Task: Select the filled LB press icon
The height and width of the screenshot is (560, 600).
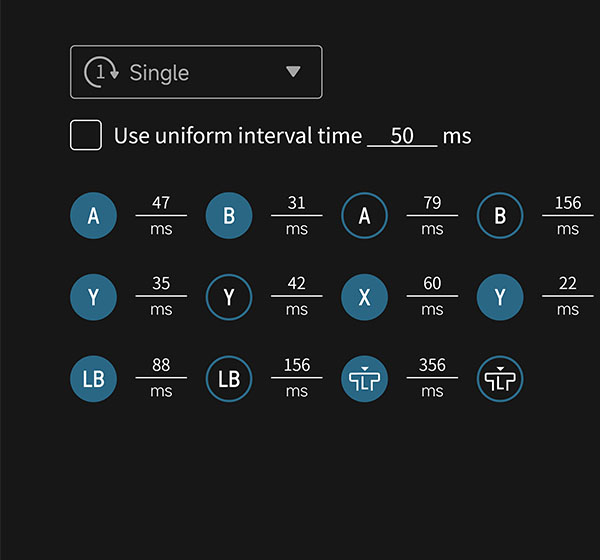Action: pos(93,379)
